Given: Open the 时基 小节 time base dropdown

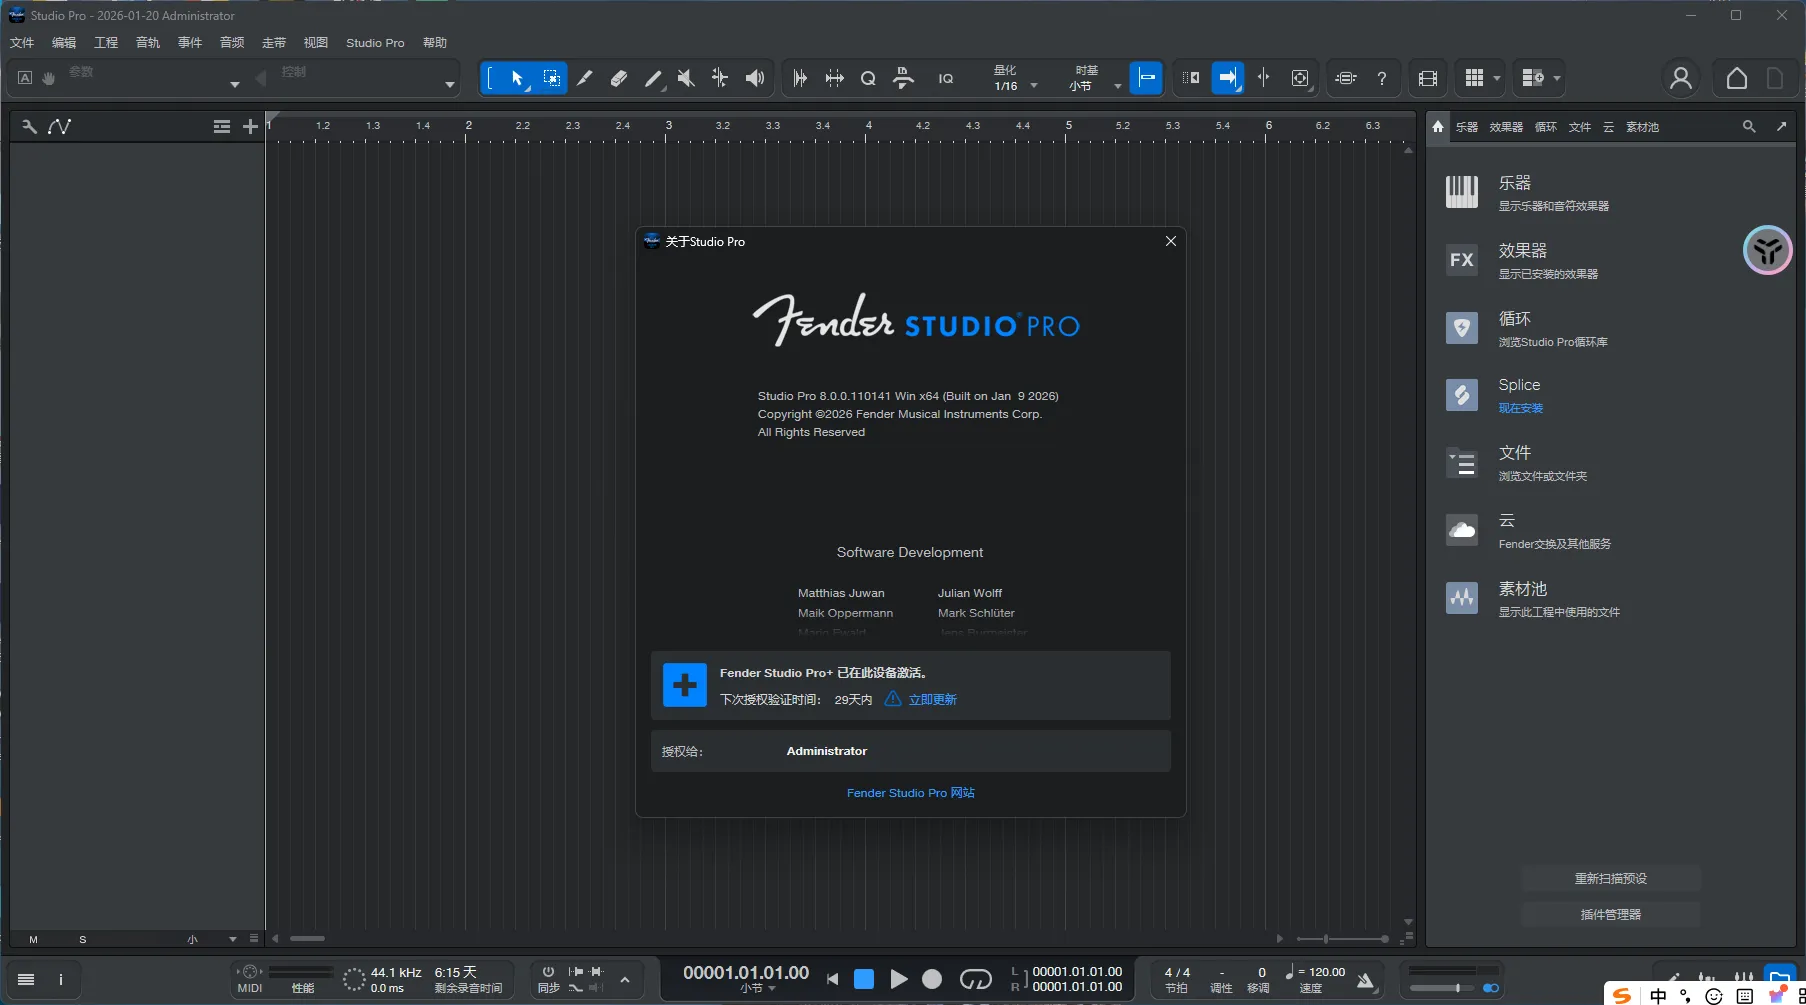Looking at the screenshot, I should coord(1119,85).
